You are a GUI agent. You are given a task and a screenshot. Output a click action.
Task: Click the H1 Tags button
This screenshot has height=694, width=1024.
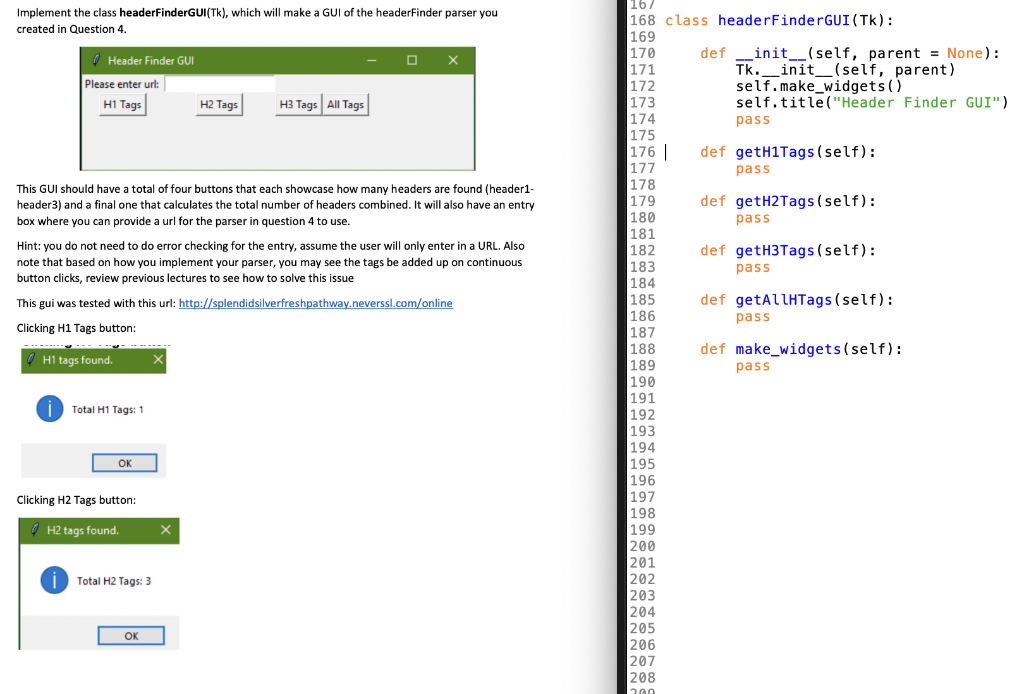pos(121,104)
